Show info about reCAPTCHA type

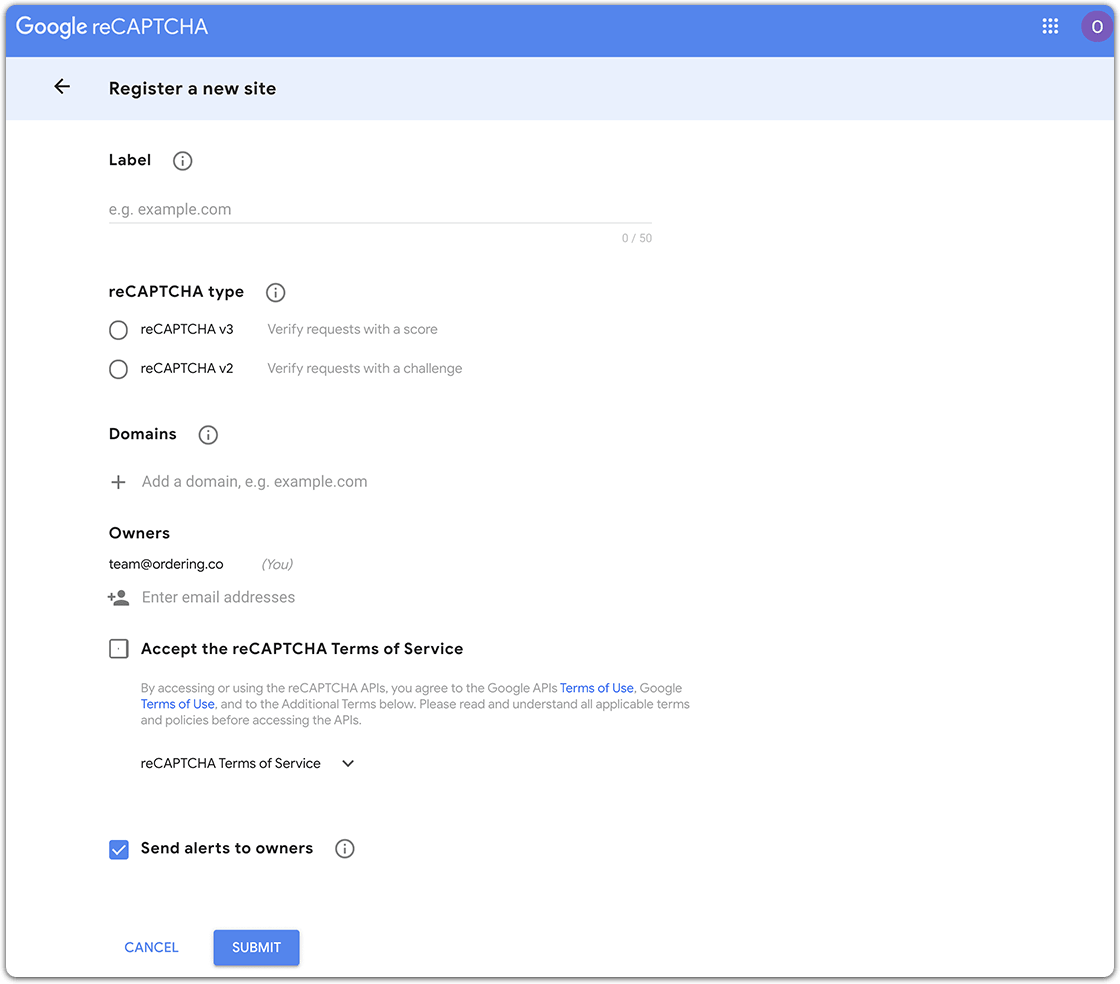click(276, 292)
